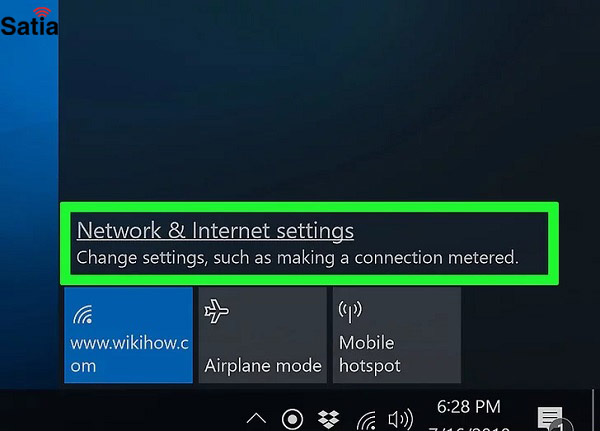Screen dimensions: 600x431
Task: Open the 6:28 PM clock flyout
Action: [469, 407]
